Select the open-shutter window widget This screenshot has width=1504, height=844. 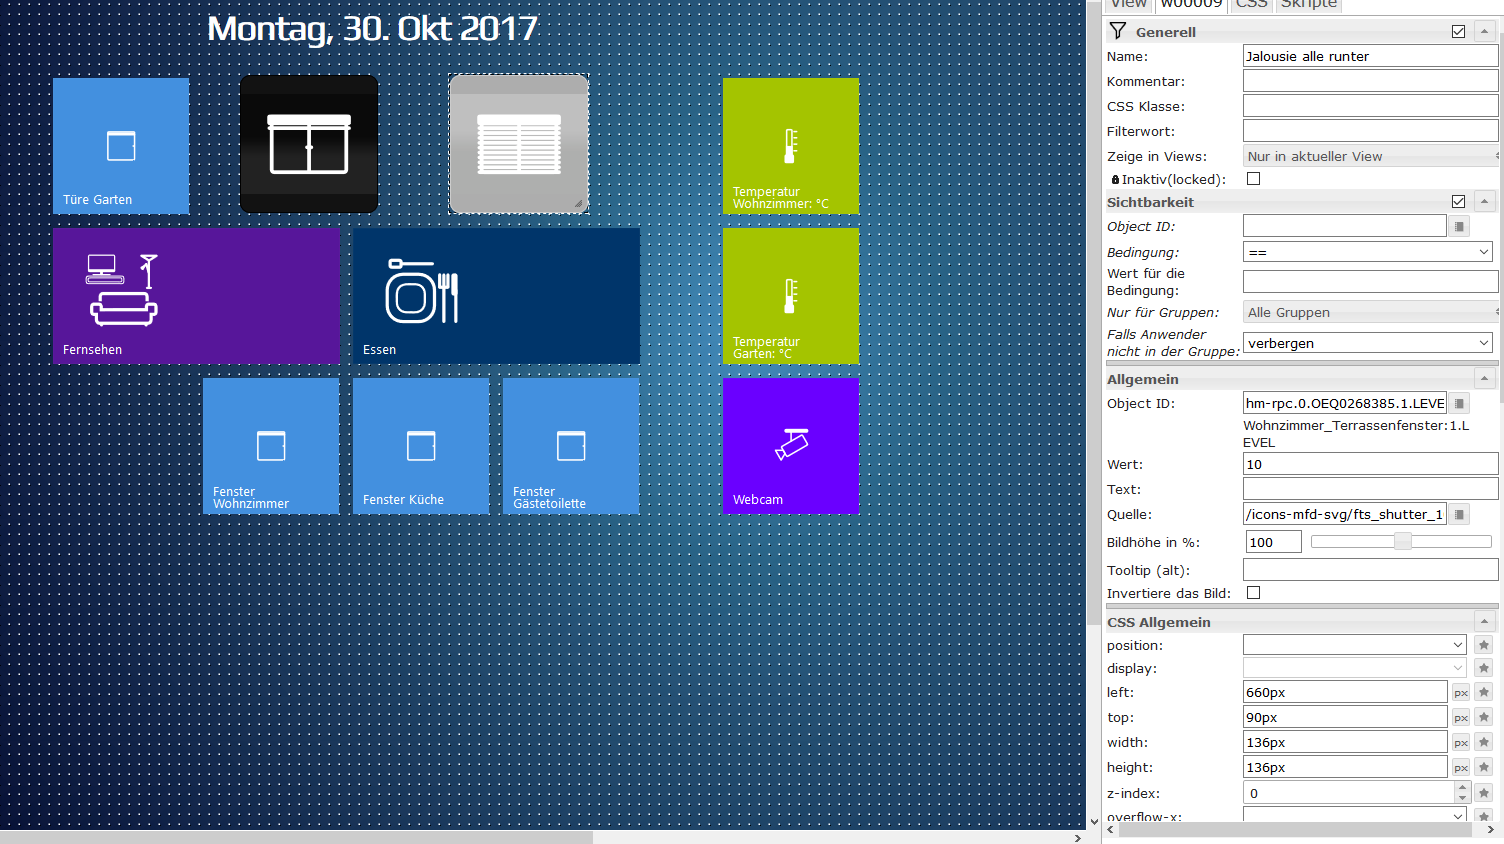(309, 144)
